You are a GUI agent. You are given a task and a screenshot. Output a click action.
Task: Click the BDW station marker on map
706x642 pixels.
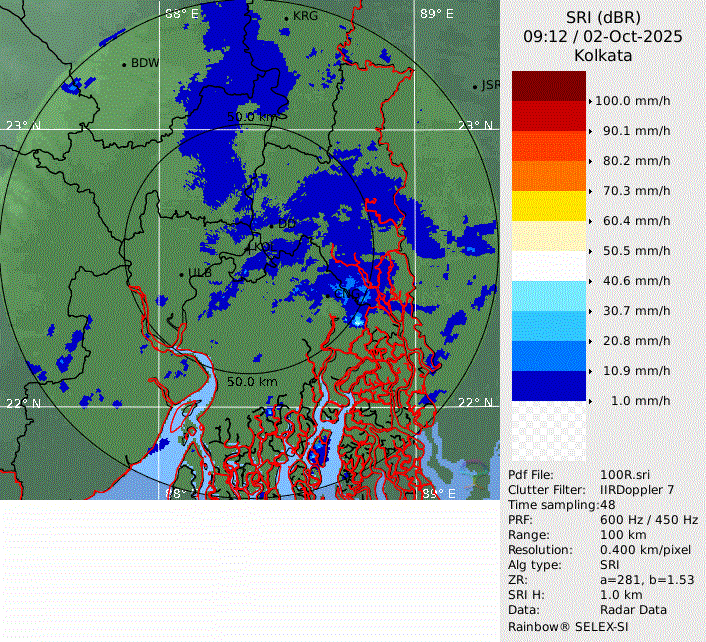coord(124,64)
